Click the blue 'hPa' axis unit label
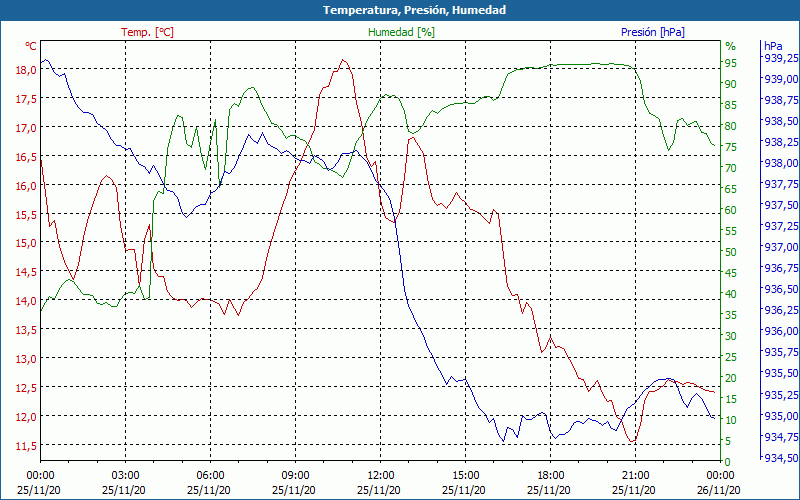This screenshot has width=800, height=500. pos(773,46)
